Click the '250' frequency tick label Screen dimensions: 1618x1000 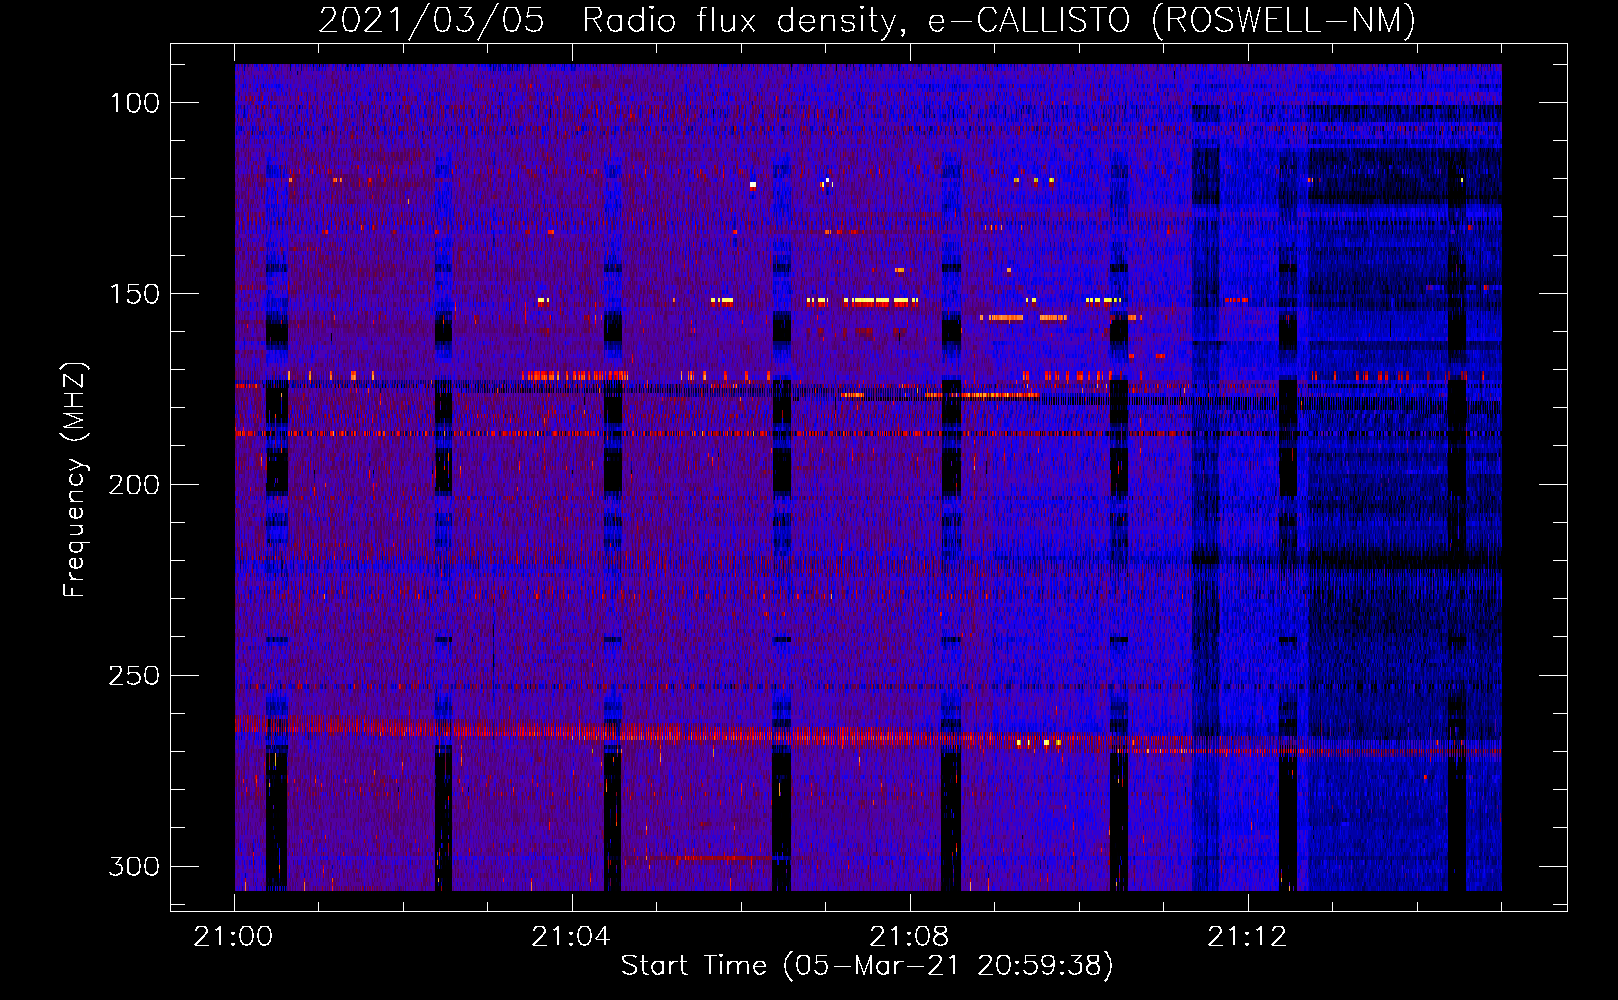pos(134,676)
